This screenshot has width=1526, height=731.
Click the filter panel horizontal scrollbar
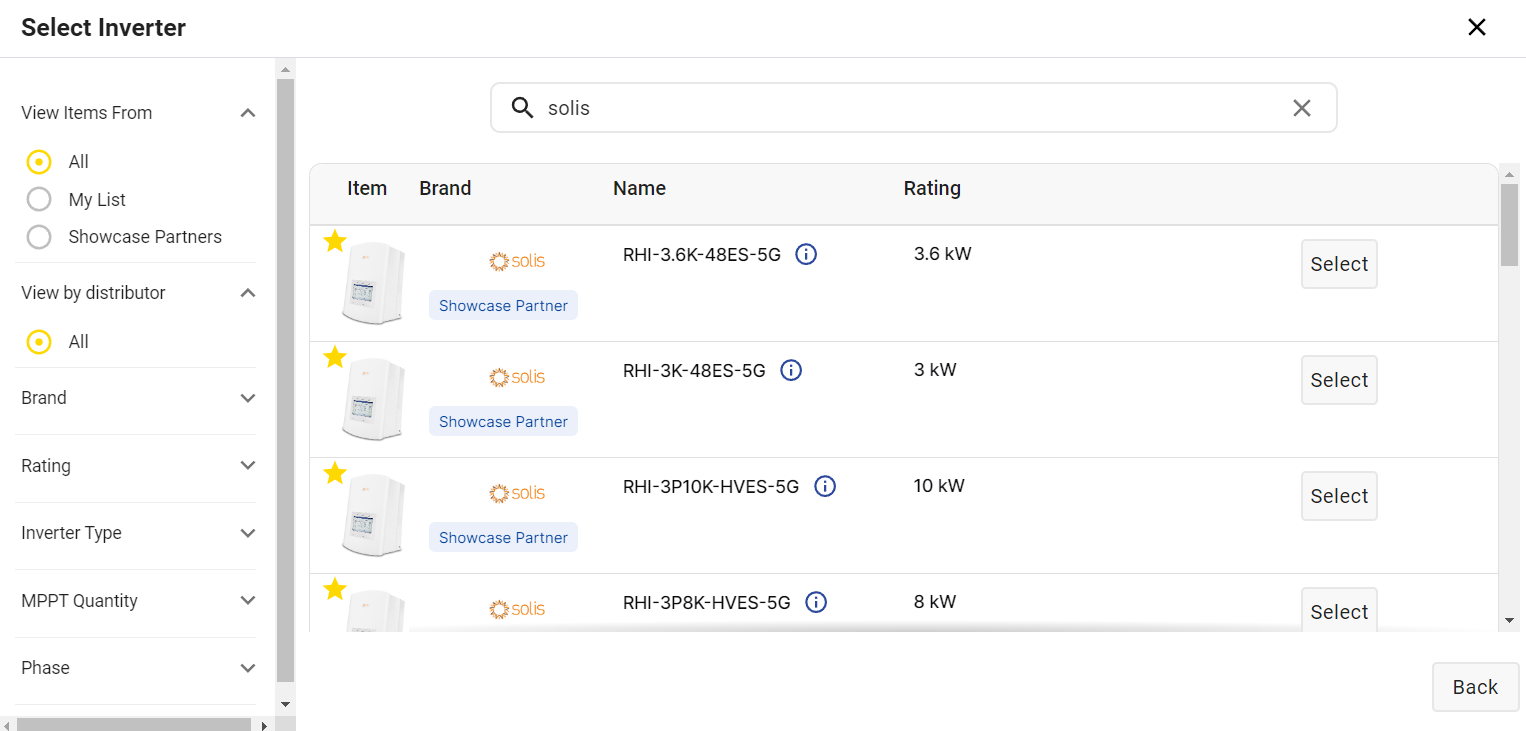134,724
